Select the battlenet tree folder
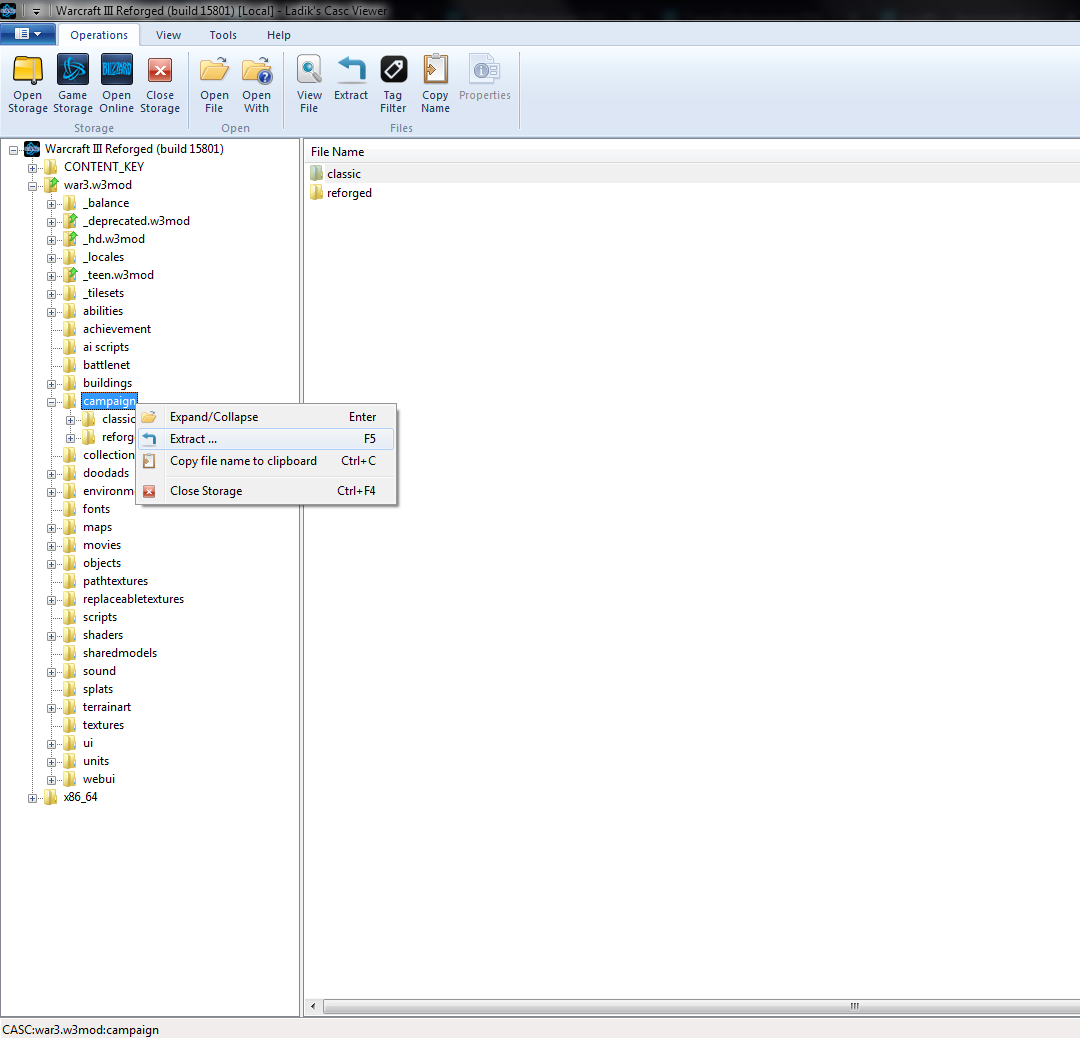The height and width of the screenshot is (1038, 1080). tap(106, 365)
